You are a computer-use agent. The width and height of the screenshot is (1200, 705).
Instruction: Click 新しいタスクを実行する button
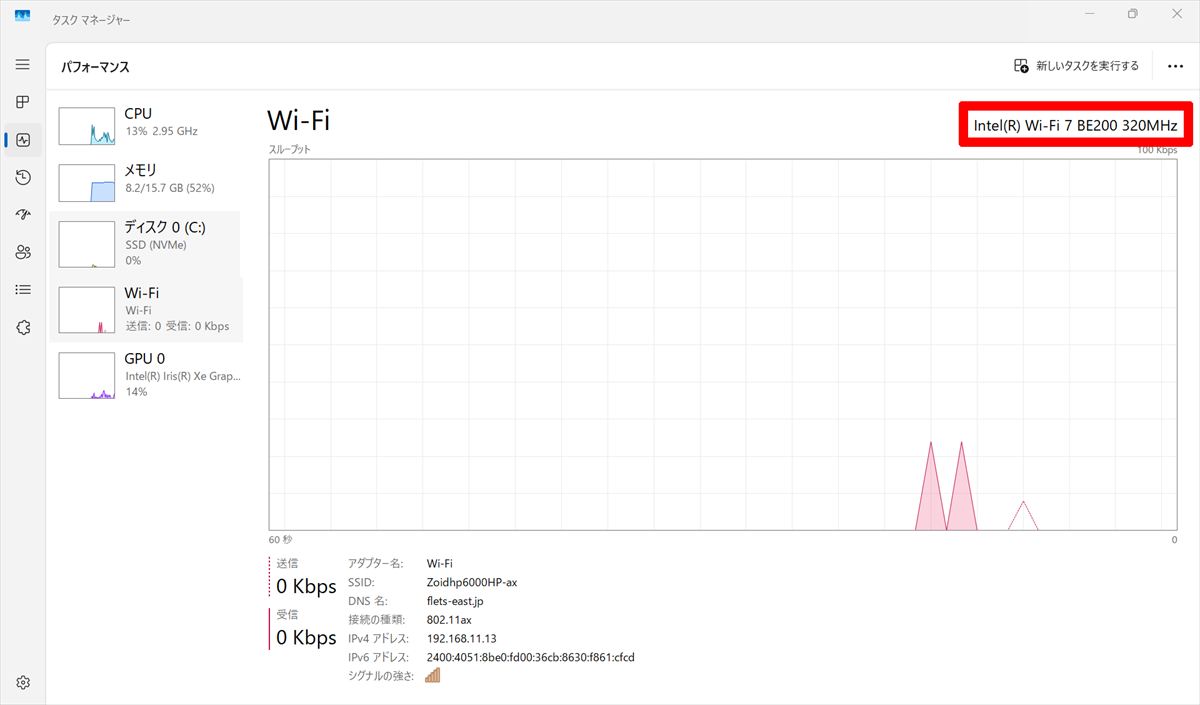click(1076, 66)
